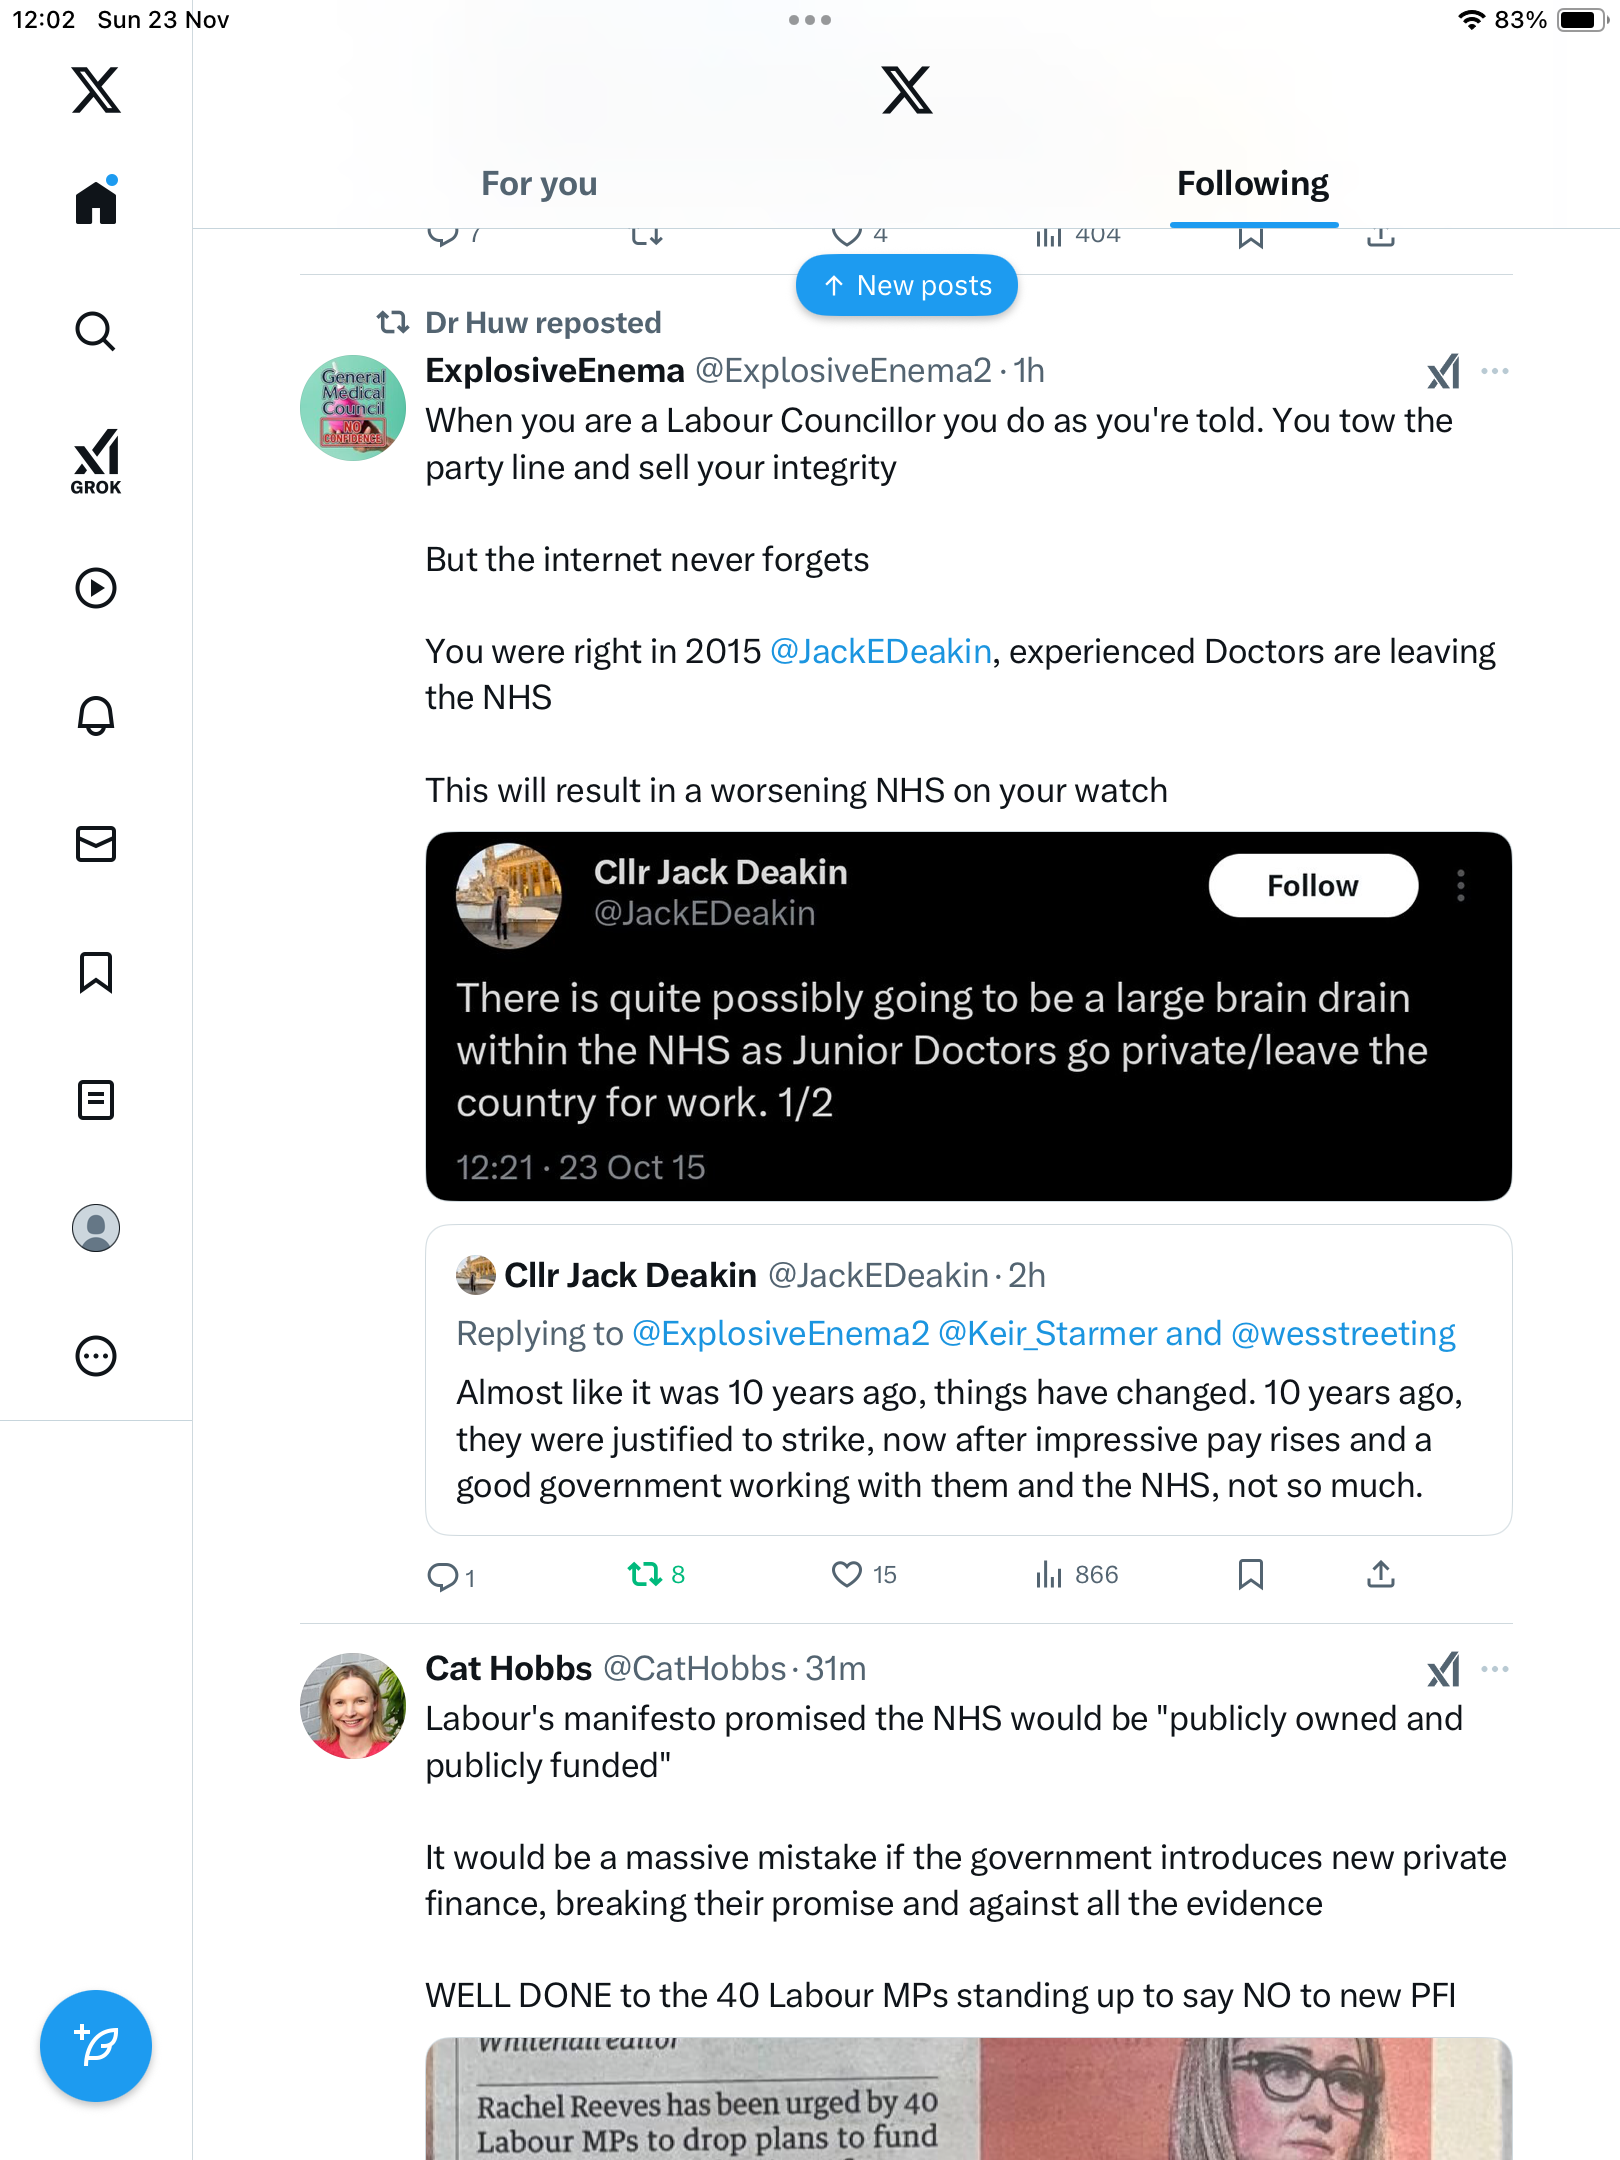Open Grok from the sidebar
Screen dimensions: 1620x2160
pyautogui.click(x=96, y=461)
